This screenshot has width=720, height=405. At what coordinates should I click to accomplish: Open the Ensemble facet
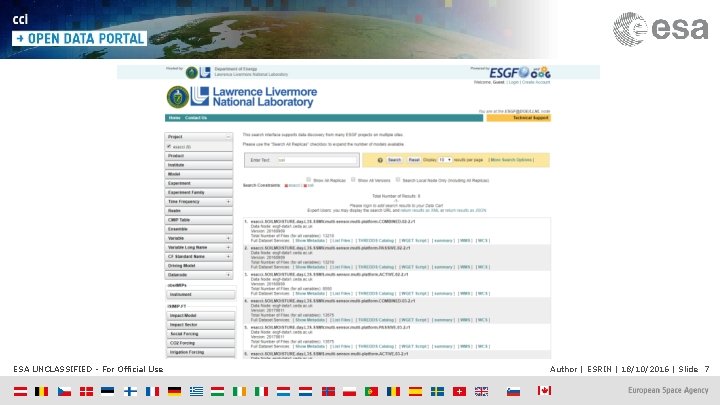[x=198, y=229]
